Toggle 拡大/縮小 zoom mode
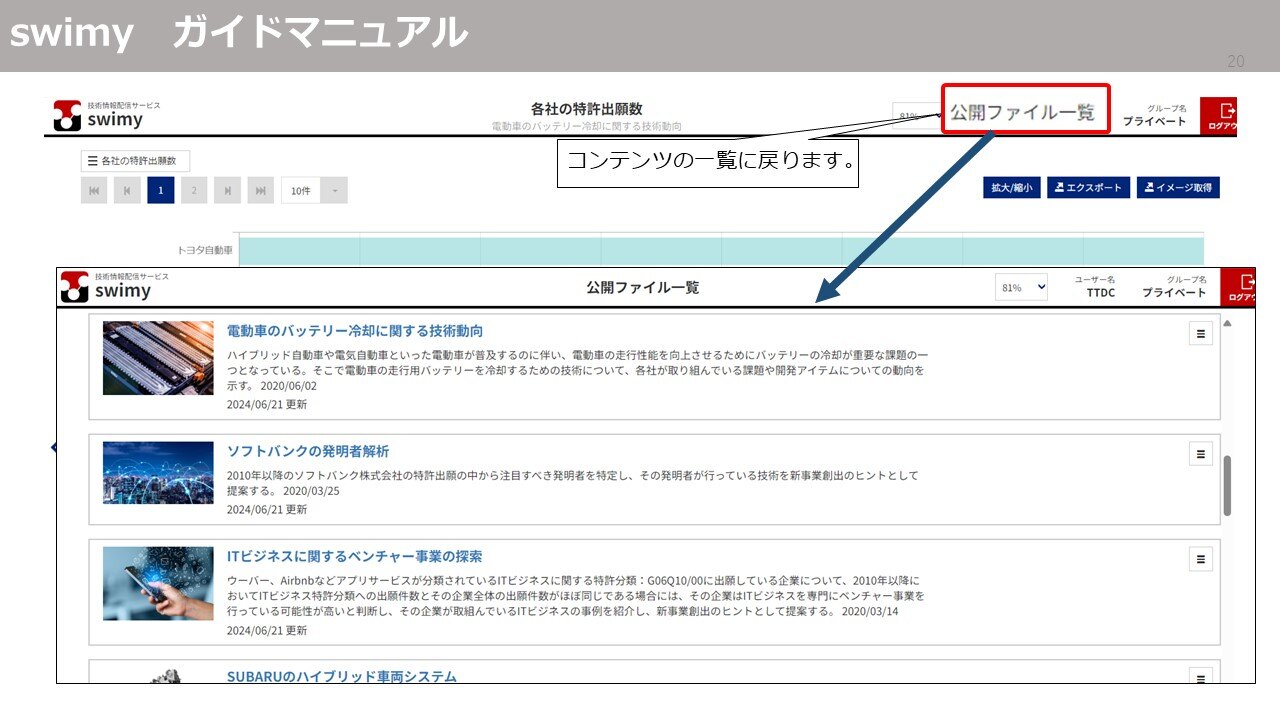 point(1011,187)
